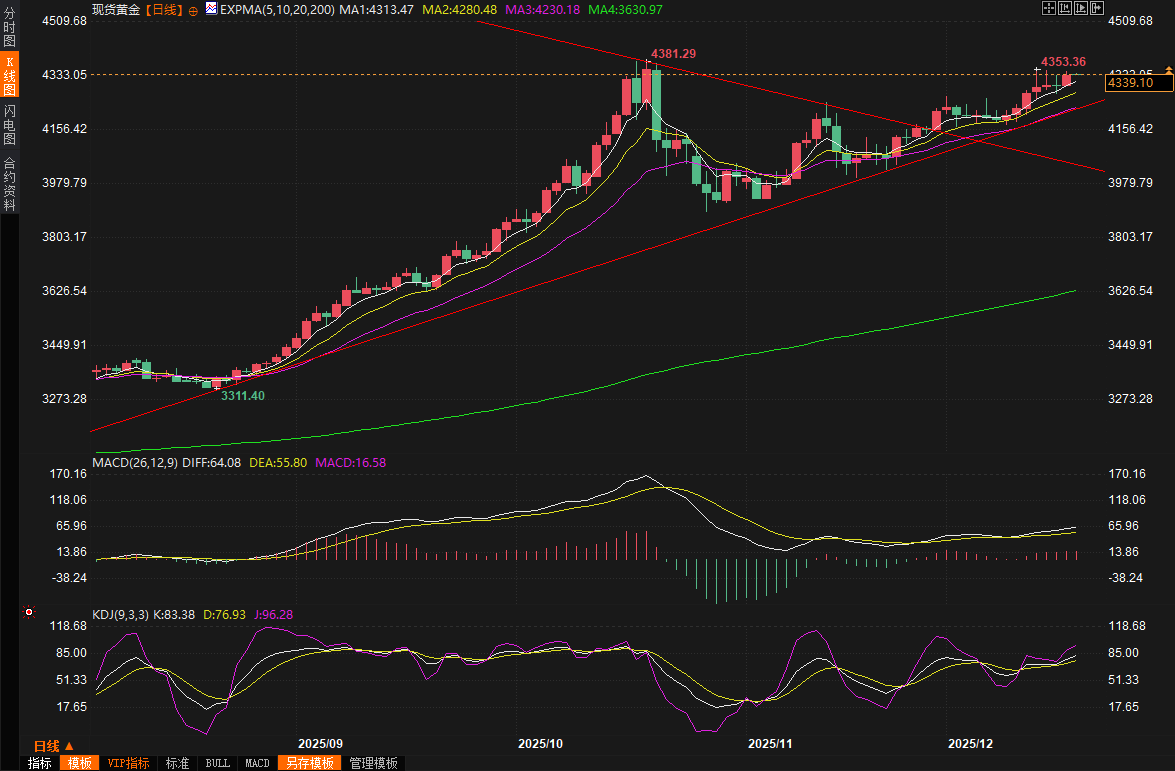1175x771 pixels.
Task: Click the chart playback axis icon
Action: click(1083, 9)
